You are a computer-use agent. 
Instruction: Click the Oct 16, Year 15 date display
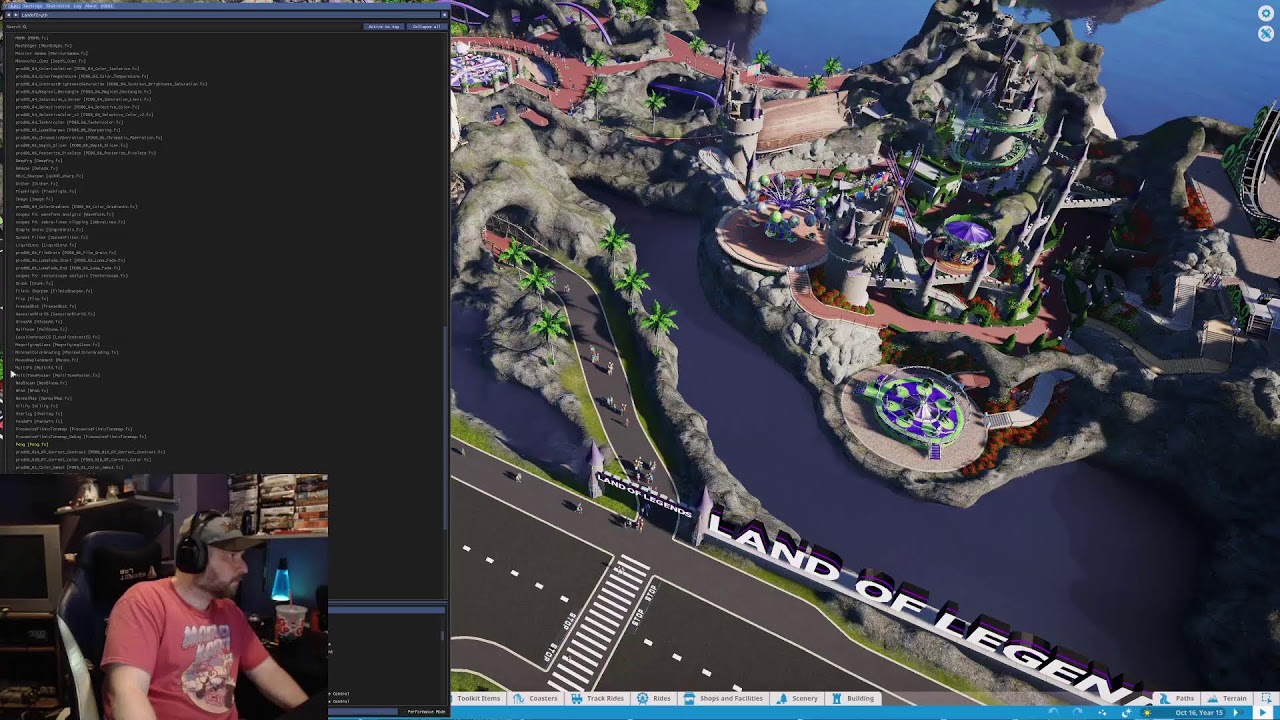[1199, 712]
